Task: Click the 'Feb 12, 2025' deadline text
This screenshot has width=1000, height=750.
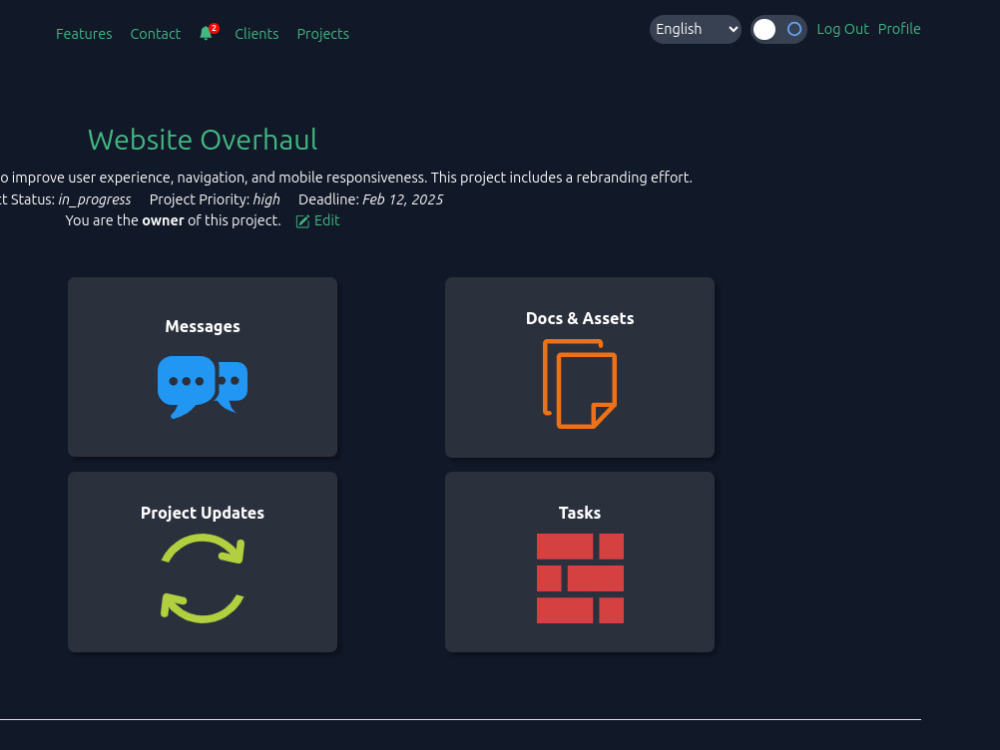Action: 402,200
